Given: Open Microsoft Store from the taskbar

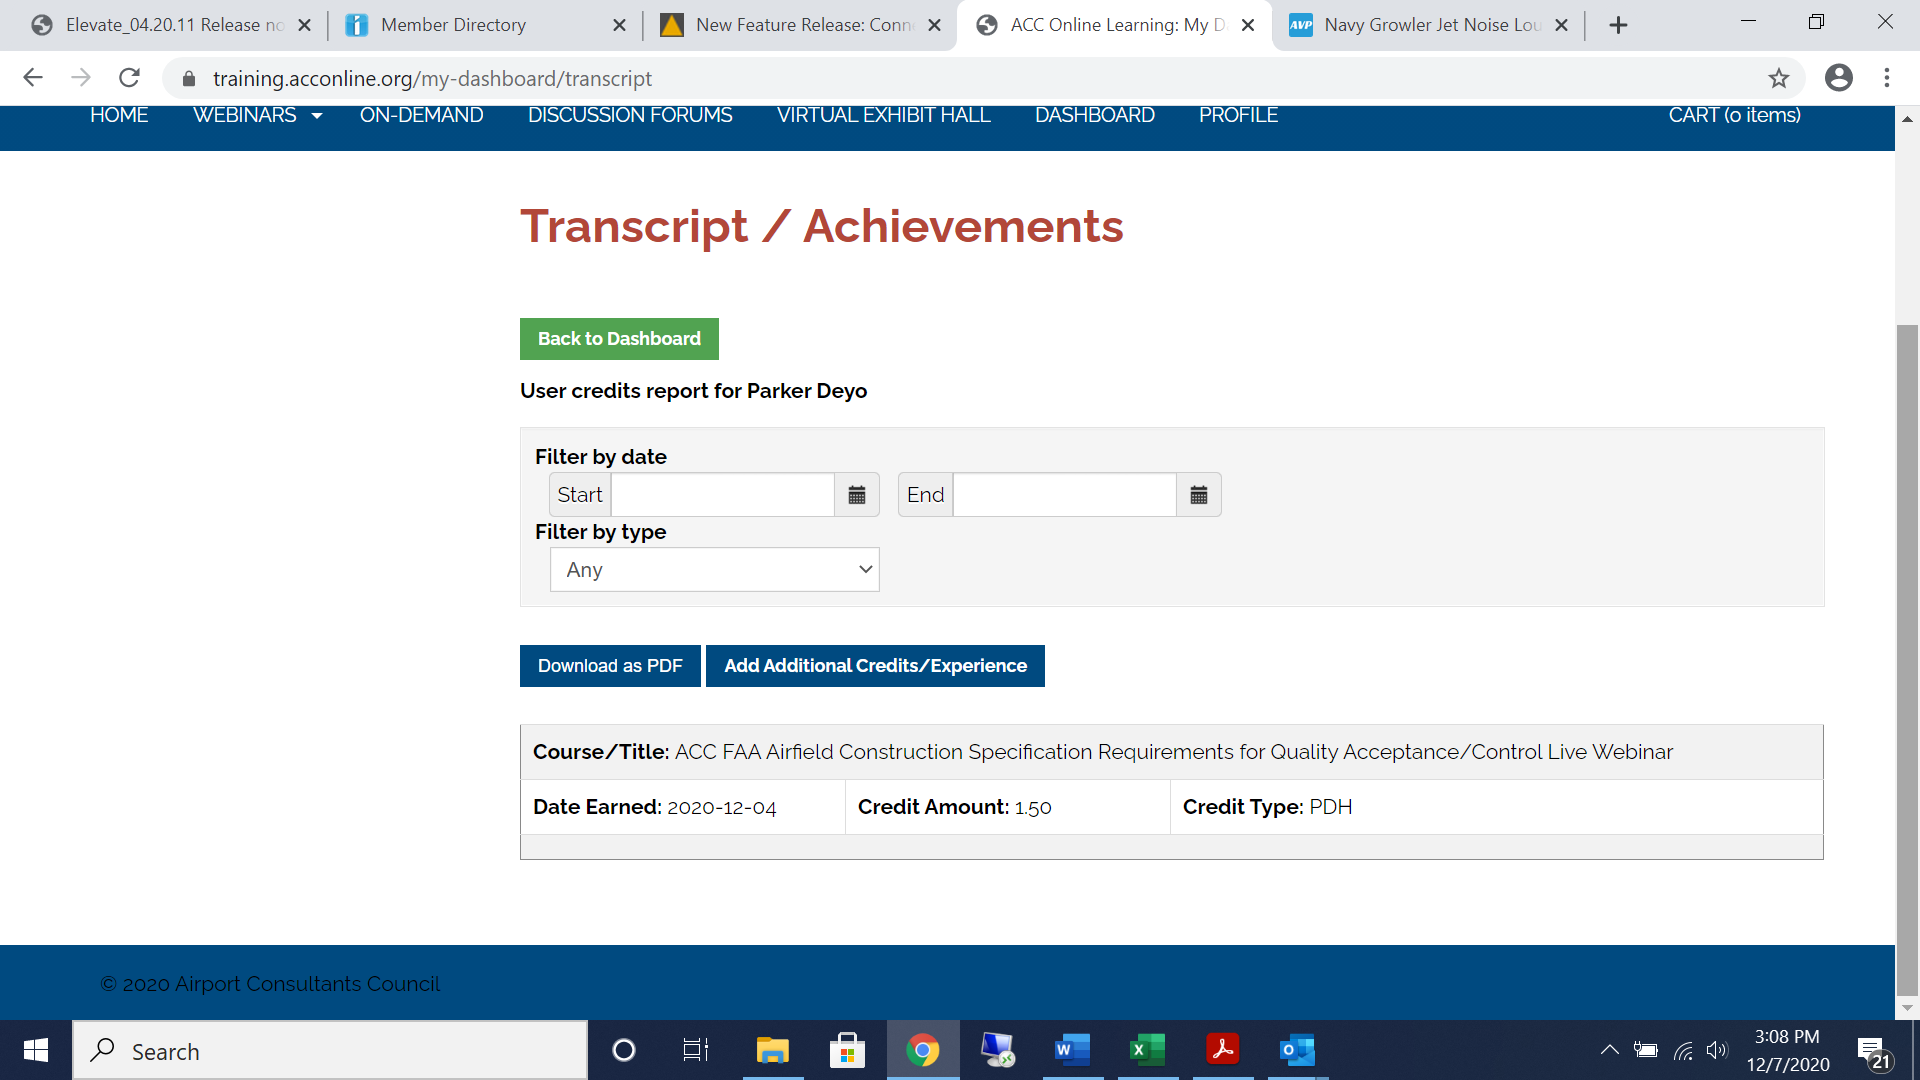Looking at the screenshot, I should tap(847, 1050).
